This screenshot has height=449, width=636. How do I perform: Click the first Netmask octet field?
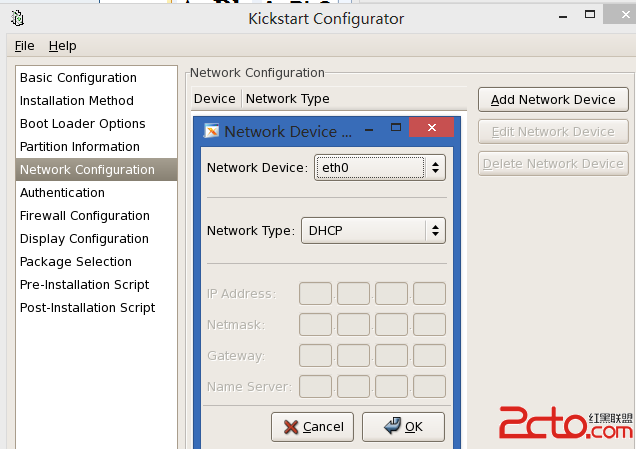click(x=315, y=324)
